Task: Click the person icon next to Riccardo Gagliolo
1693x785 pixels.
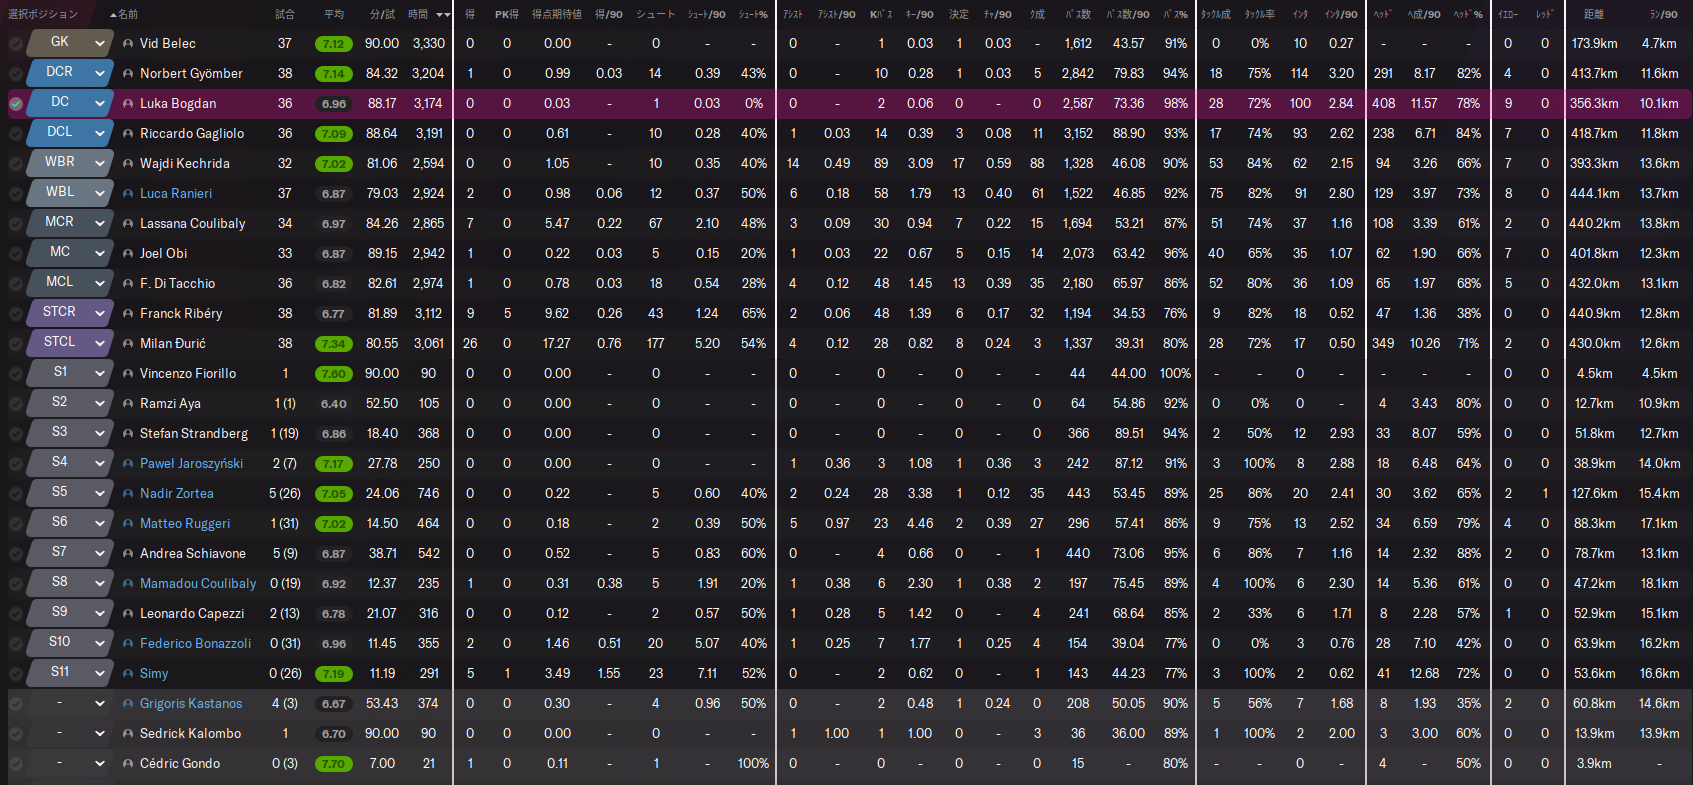Action: [128, 134]
